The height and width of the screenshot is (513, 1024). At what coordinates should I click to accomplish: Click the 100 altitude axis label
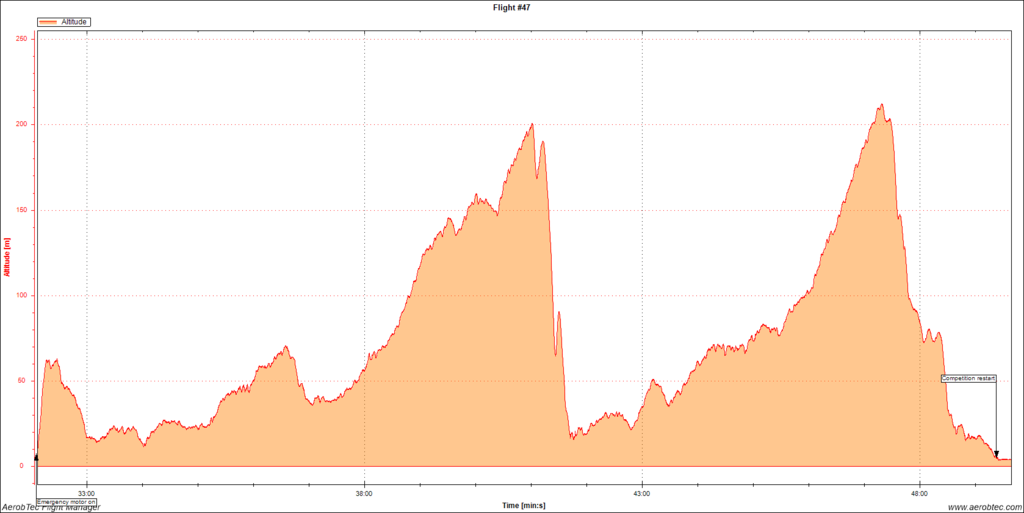(x=21, y=296)
